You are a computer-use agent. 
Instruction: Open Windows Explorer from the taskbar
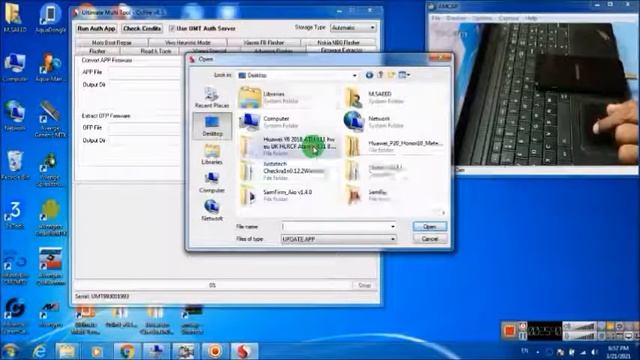pyautogui.click(x=67, y=351)
